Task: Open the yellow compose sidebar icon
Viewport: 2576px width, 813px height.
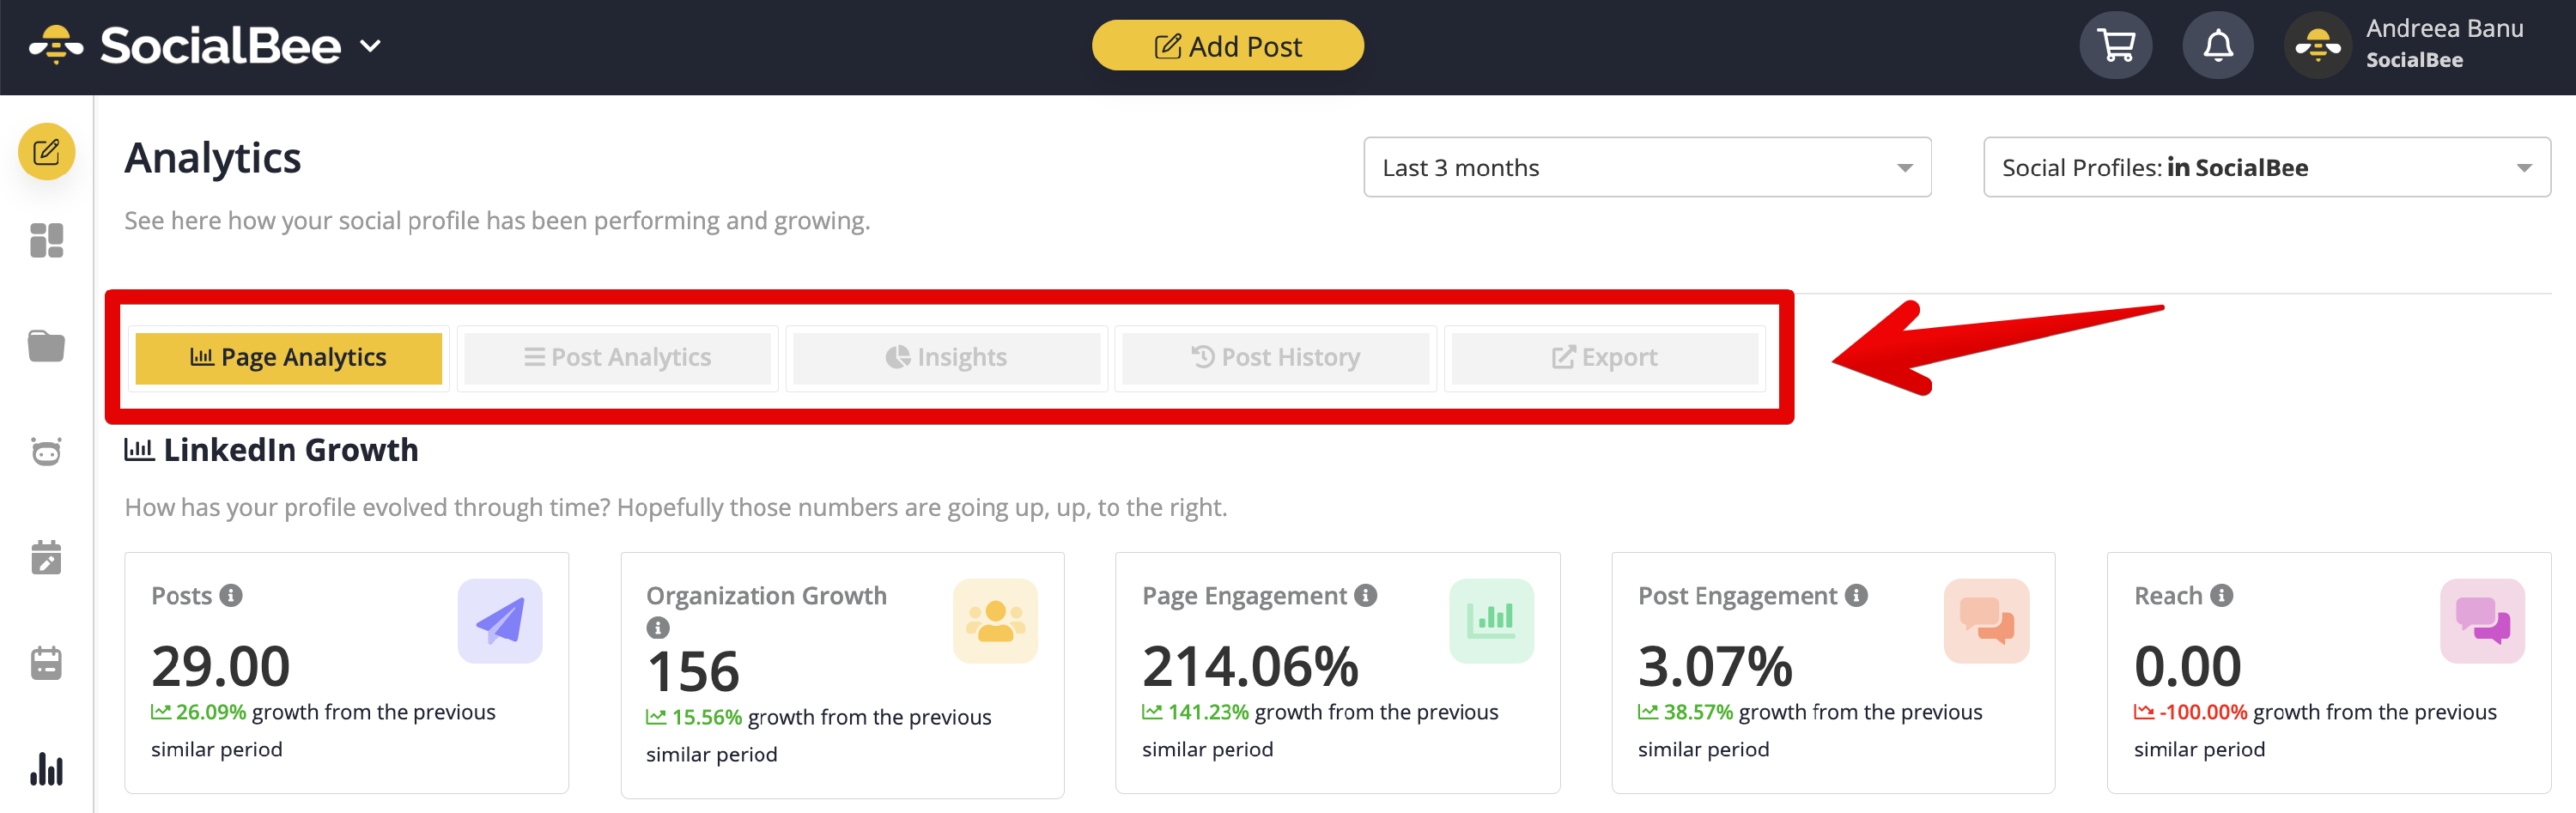Action: point(46,152)
